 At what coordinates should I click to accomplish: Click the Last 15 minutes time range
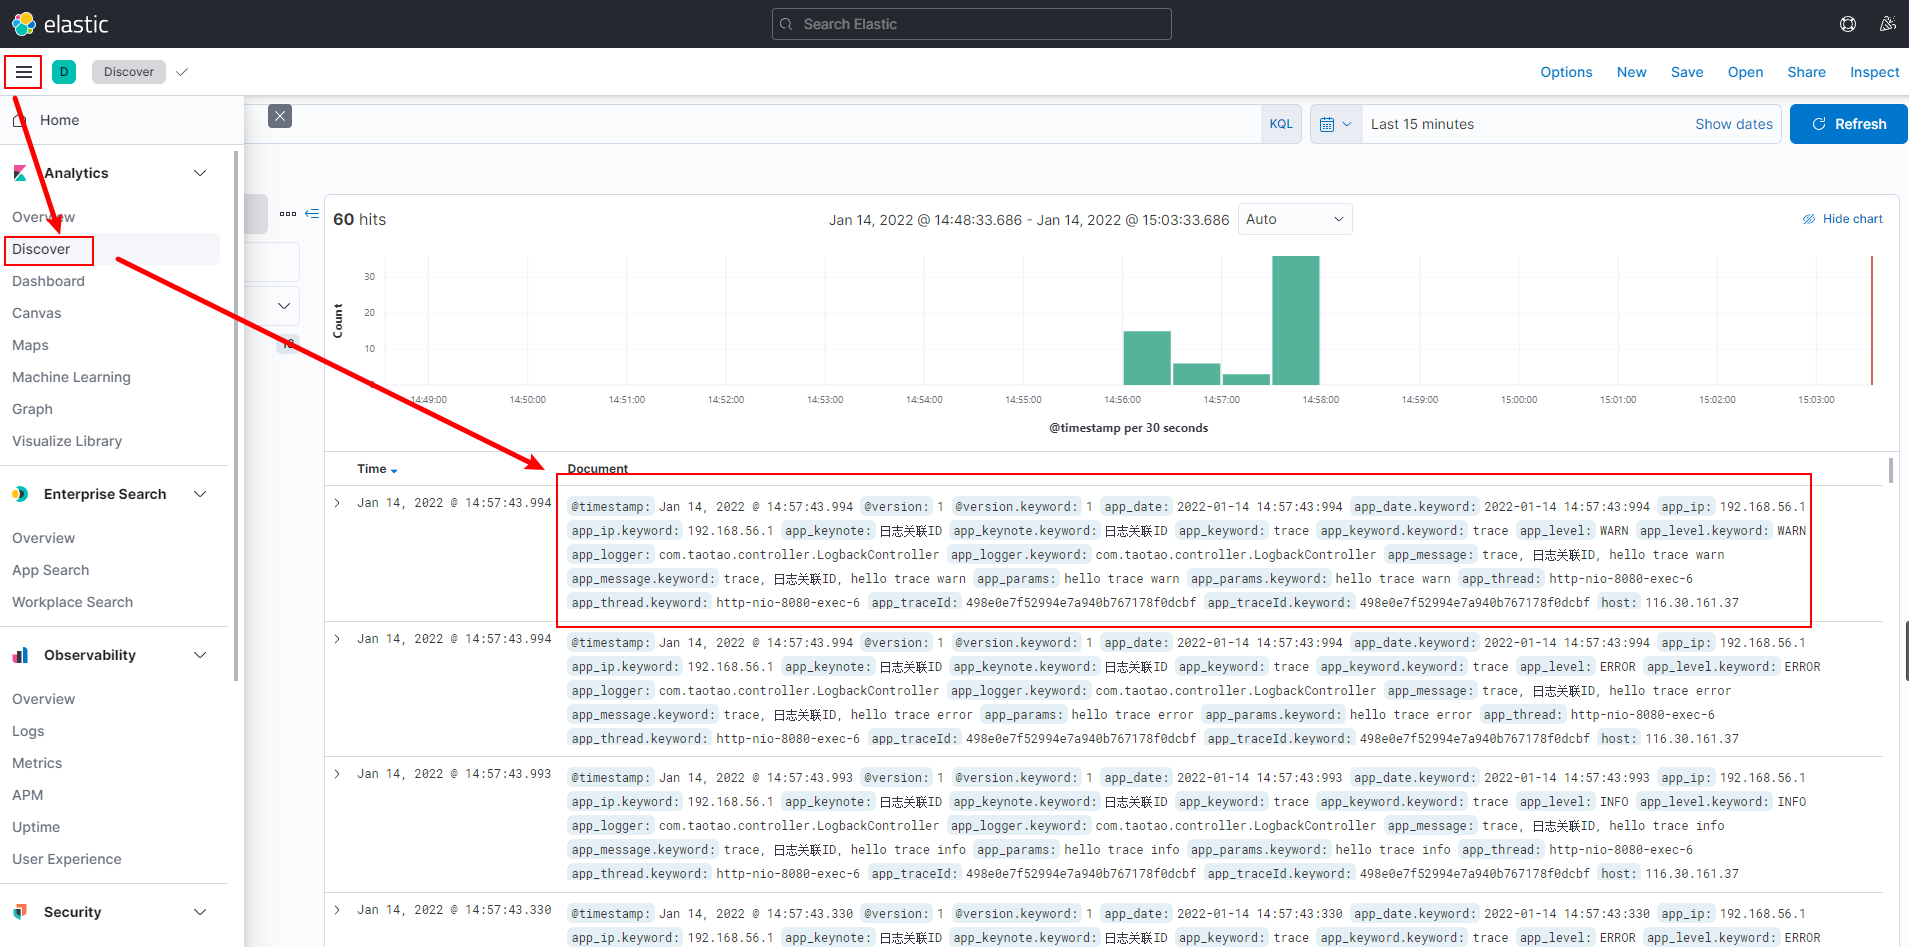[x=1422, y=124]
